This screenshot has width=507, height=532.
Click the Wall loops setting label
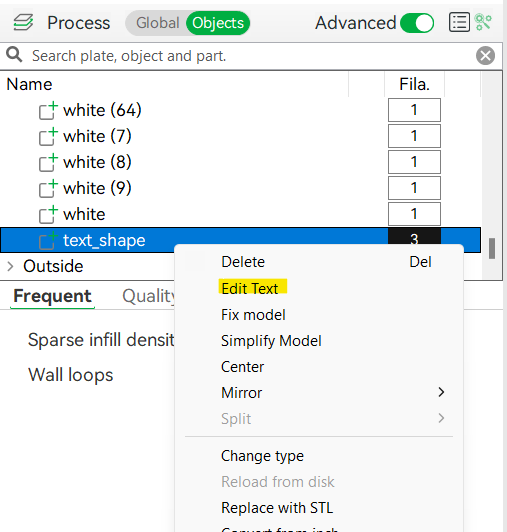click(x=71, y=375)
